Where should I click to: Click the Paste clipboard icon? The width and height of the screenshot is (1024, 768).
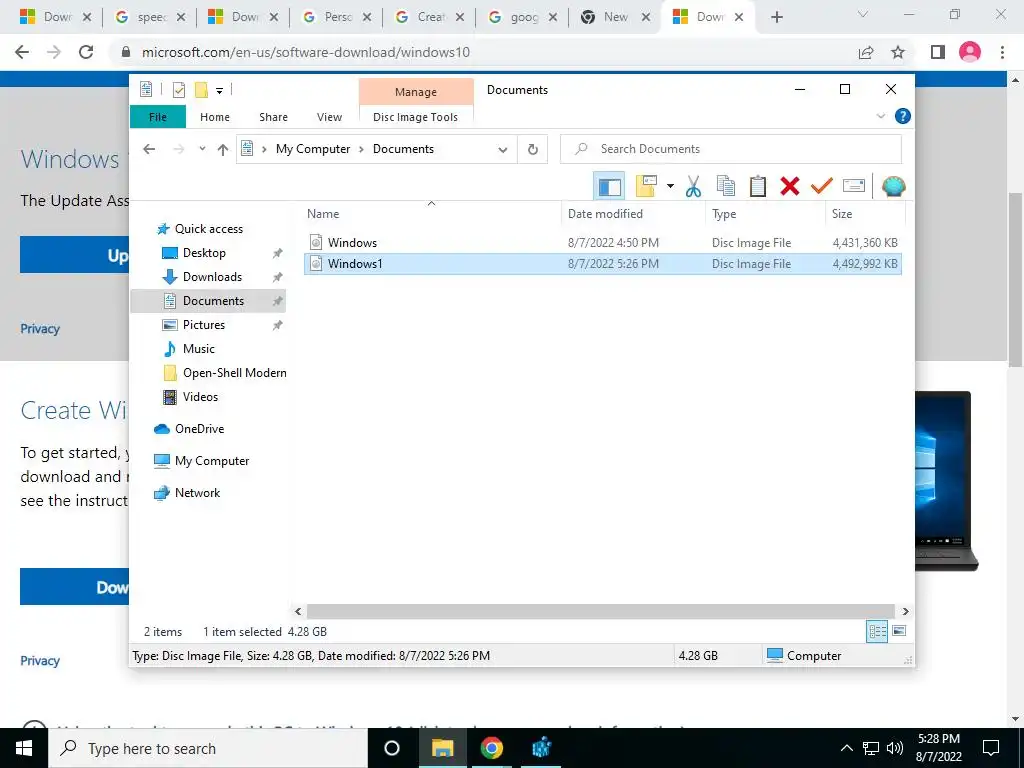pos(758,187)
